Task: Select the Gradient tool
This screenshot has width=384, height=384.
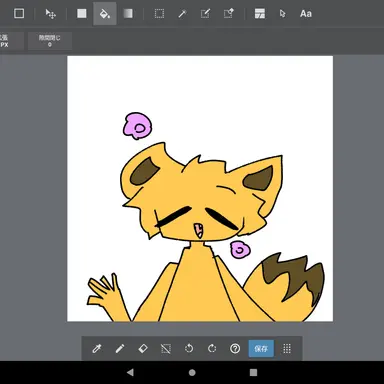Action: click(128, 14)
